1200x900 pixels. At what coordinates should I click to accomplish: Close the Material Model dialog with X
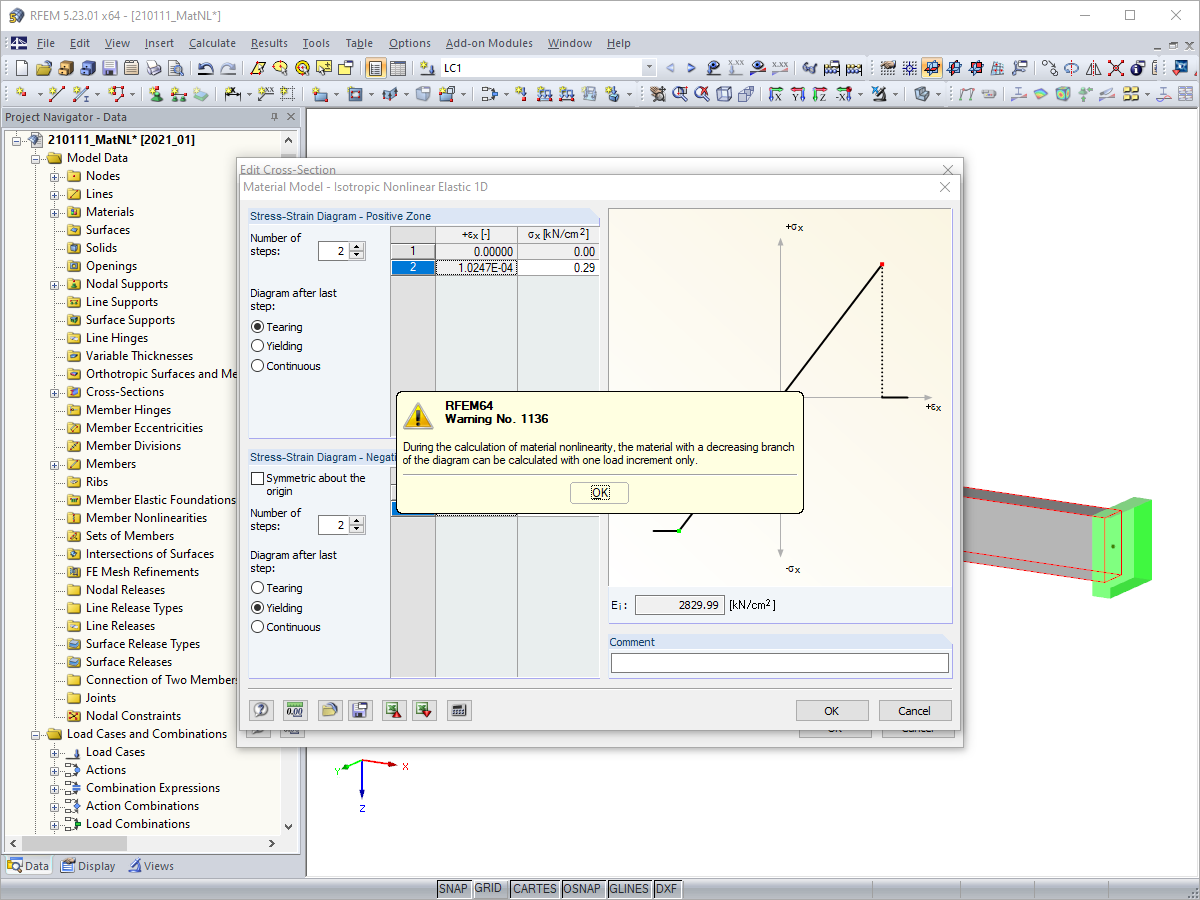click(945, 187)
